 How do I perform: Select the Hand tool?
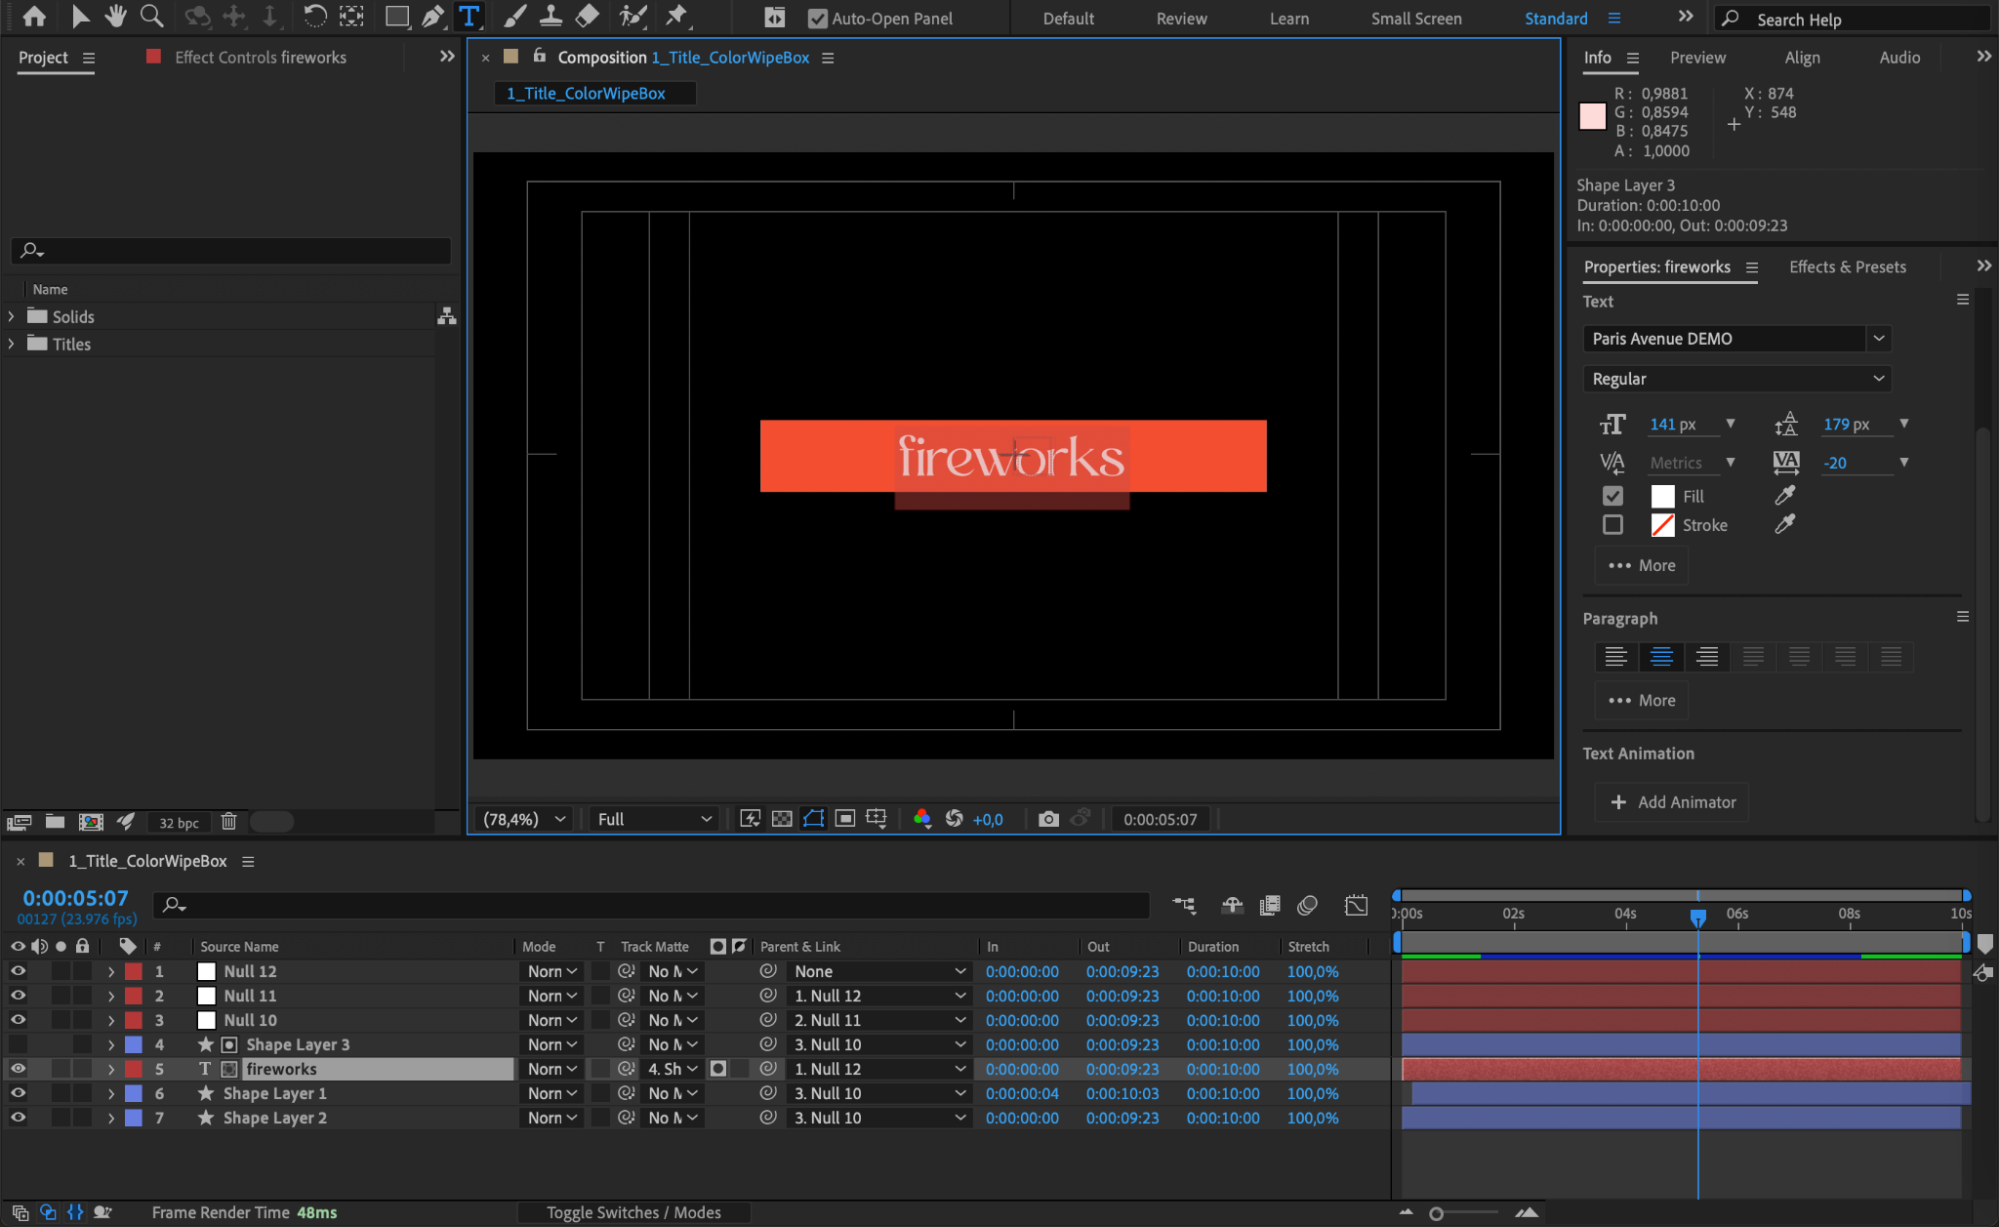pyautogui.click(x=116, y=16)
